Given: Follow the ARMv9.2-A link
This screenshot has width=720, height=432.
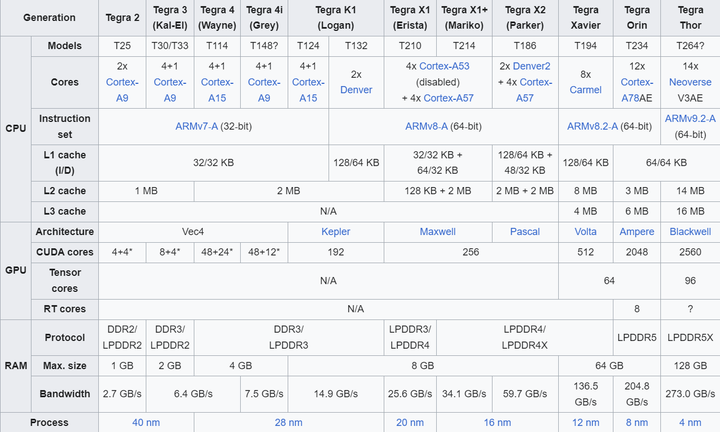Looking at the screenshot, I should (x=690, y=118).
